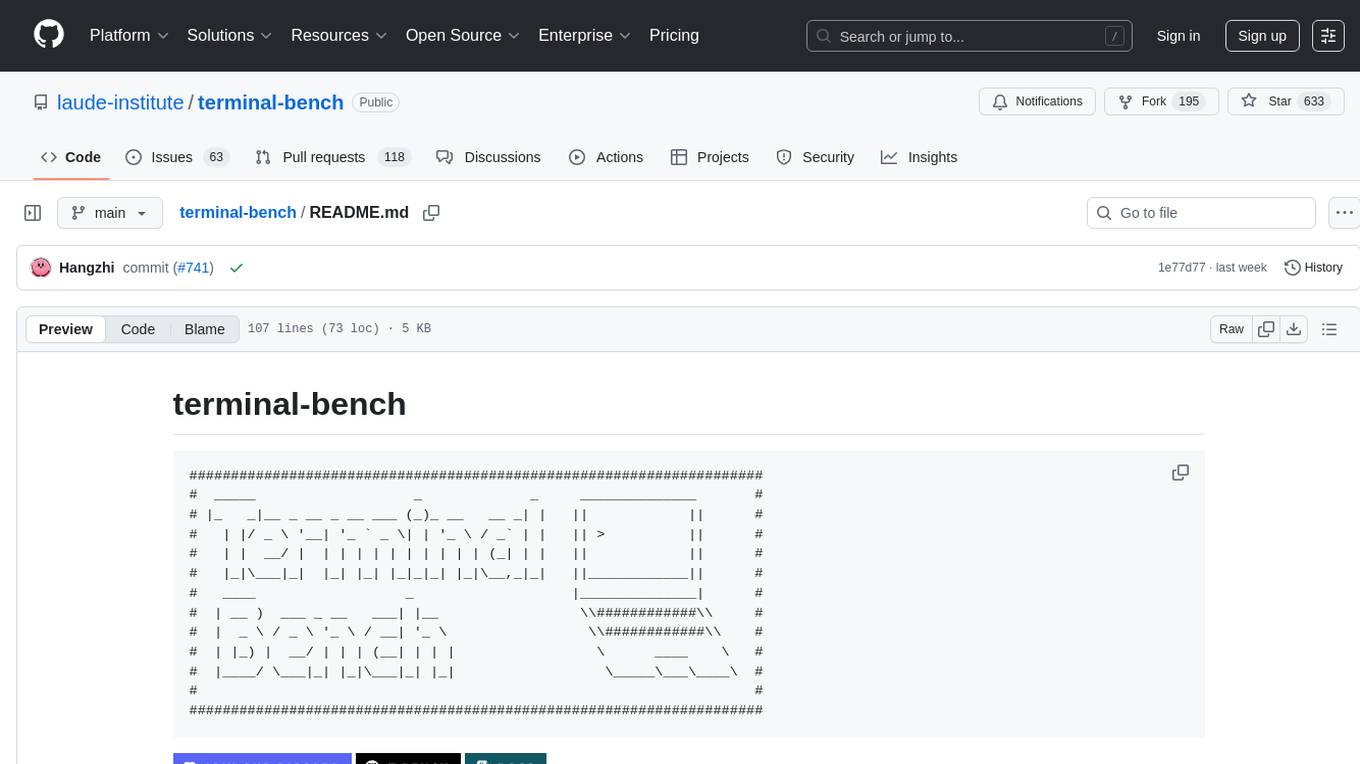Open the Insights tab
Screen dimensions: 1360x764
(x=919, y=157)
